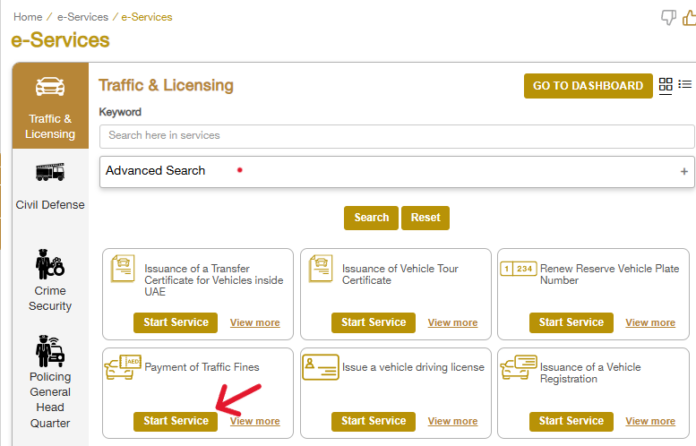Screen dimensions: 696x446
Task: Click the Vehicle Tour Certificate document icon
Action: click(x=321, y=268)
